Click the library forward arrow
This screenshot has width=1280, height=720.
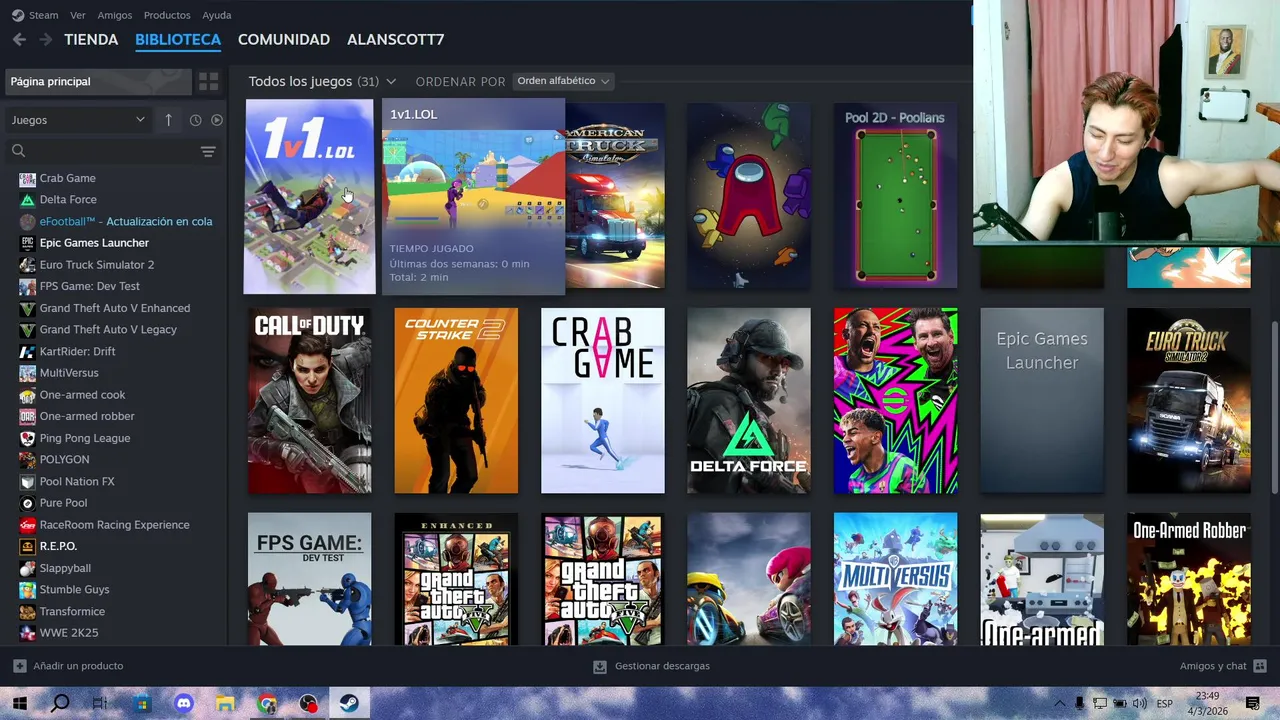click(x=45, y=39)
